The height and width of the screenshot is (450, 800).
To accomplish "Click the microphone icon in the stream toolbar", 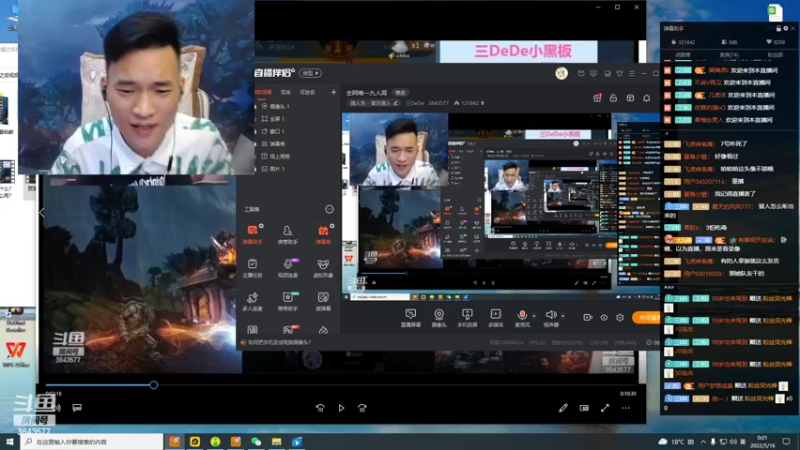I will pyautogui.click(x=522, y=315).
